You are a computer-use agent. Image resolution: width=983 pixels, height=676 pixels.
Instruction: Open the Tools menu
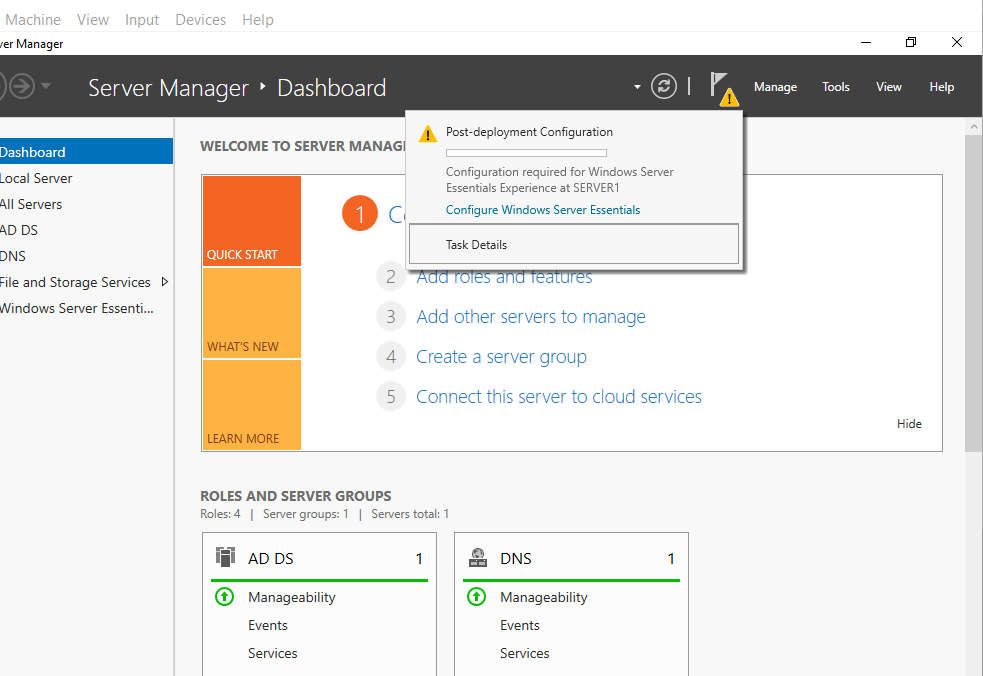[836, 87]
